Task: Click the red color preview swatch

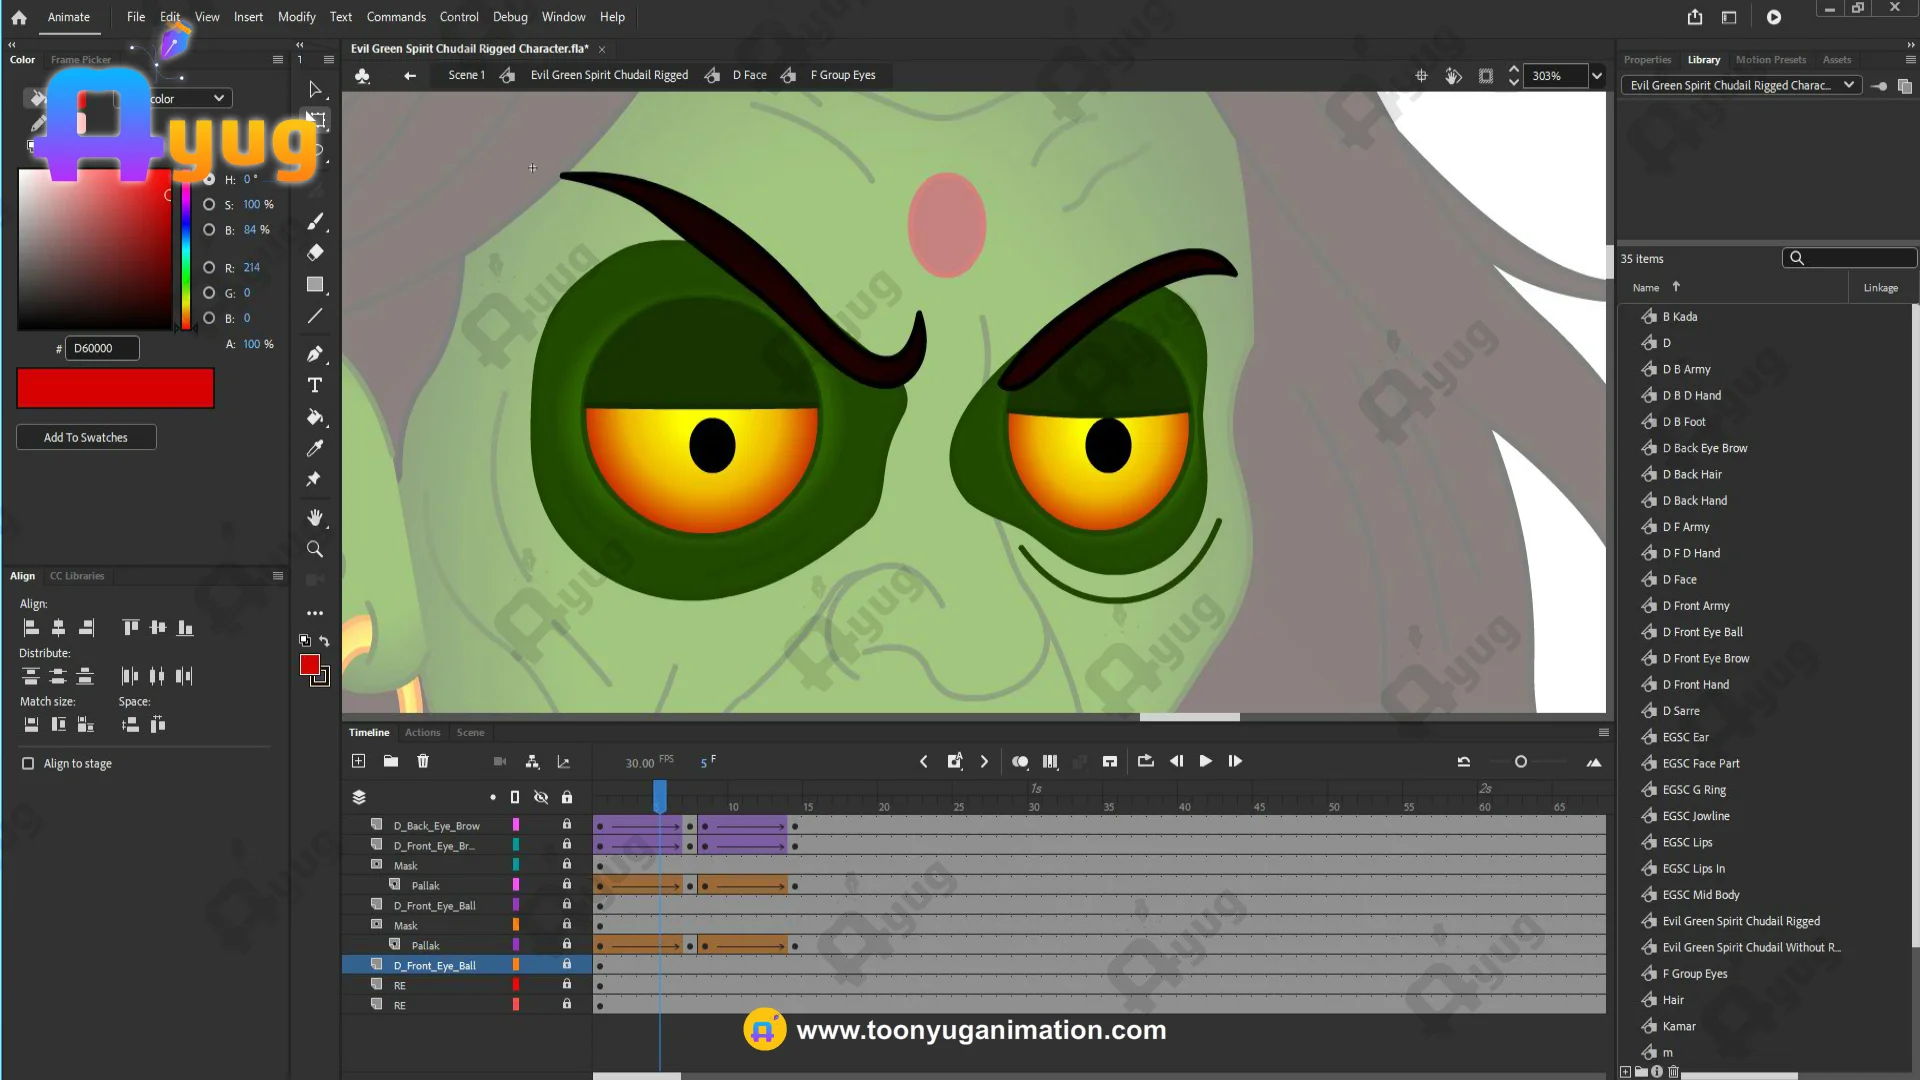Action: click(x=115, y=388)
